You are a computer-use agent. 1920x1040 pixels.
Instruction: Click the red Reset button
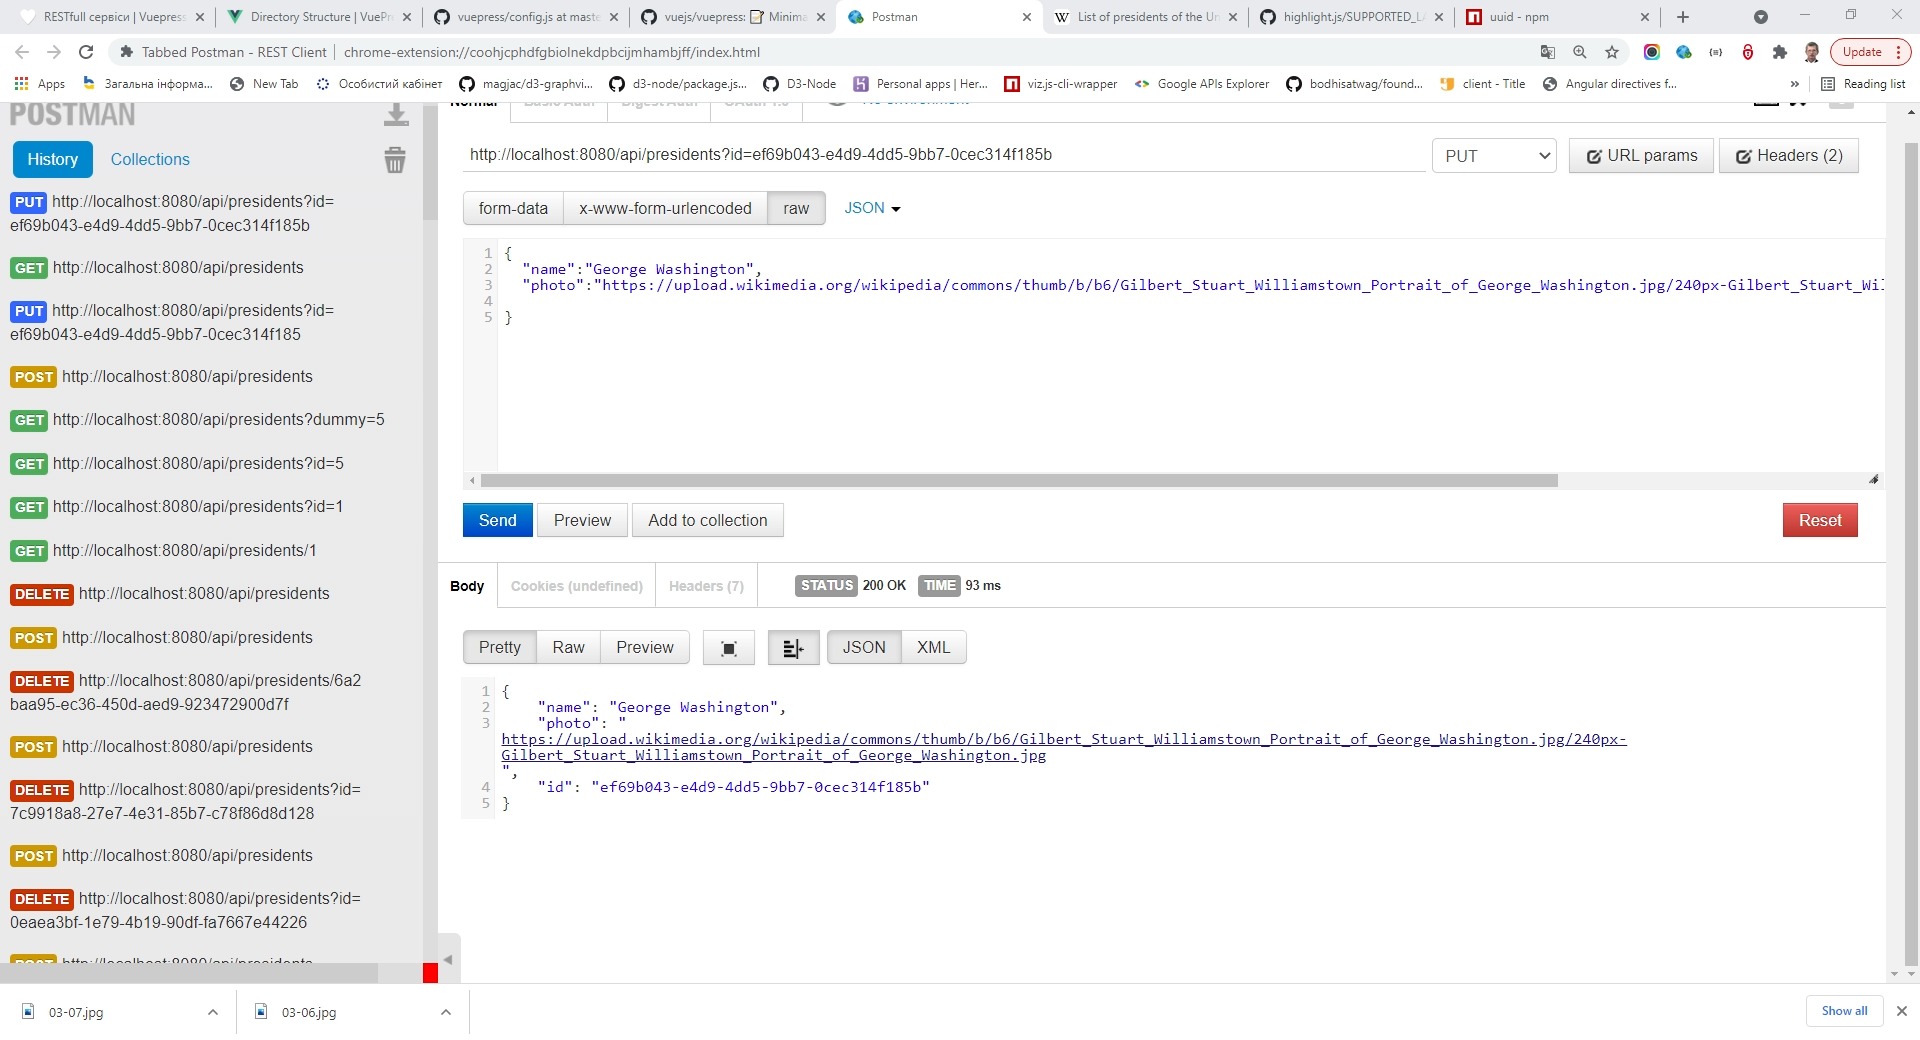1819,520
